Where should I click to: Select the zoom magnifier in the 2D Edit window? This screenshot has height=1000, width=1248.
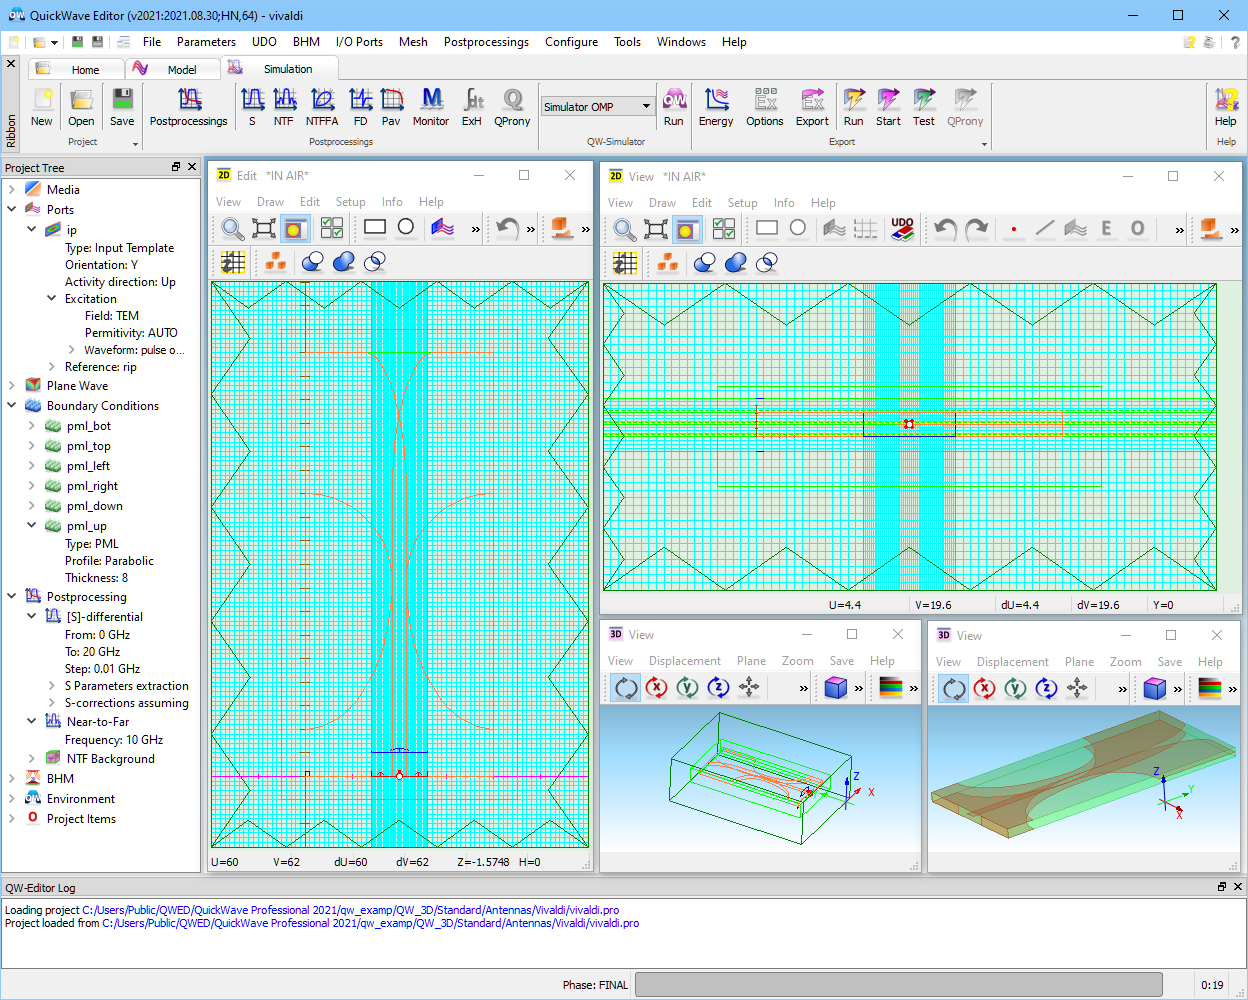tap(233, 228)
